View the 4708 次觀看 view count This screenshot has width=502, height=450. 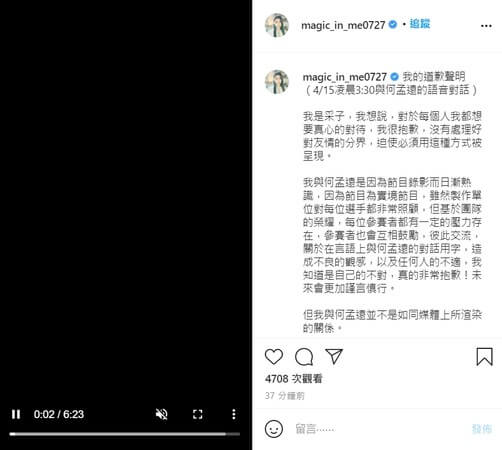click(294, 379)
